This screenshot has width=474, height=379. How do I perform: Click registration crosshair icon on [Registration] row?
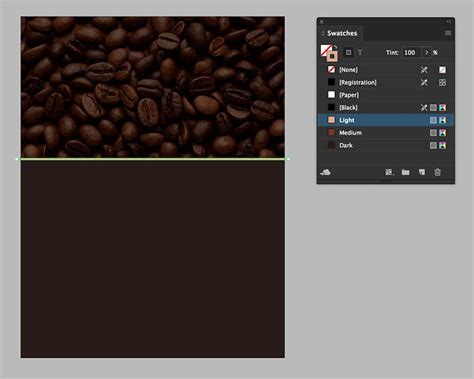pyautogui.click(x=442, y=82)
